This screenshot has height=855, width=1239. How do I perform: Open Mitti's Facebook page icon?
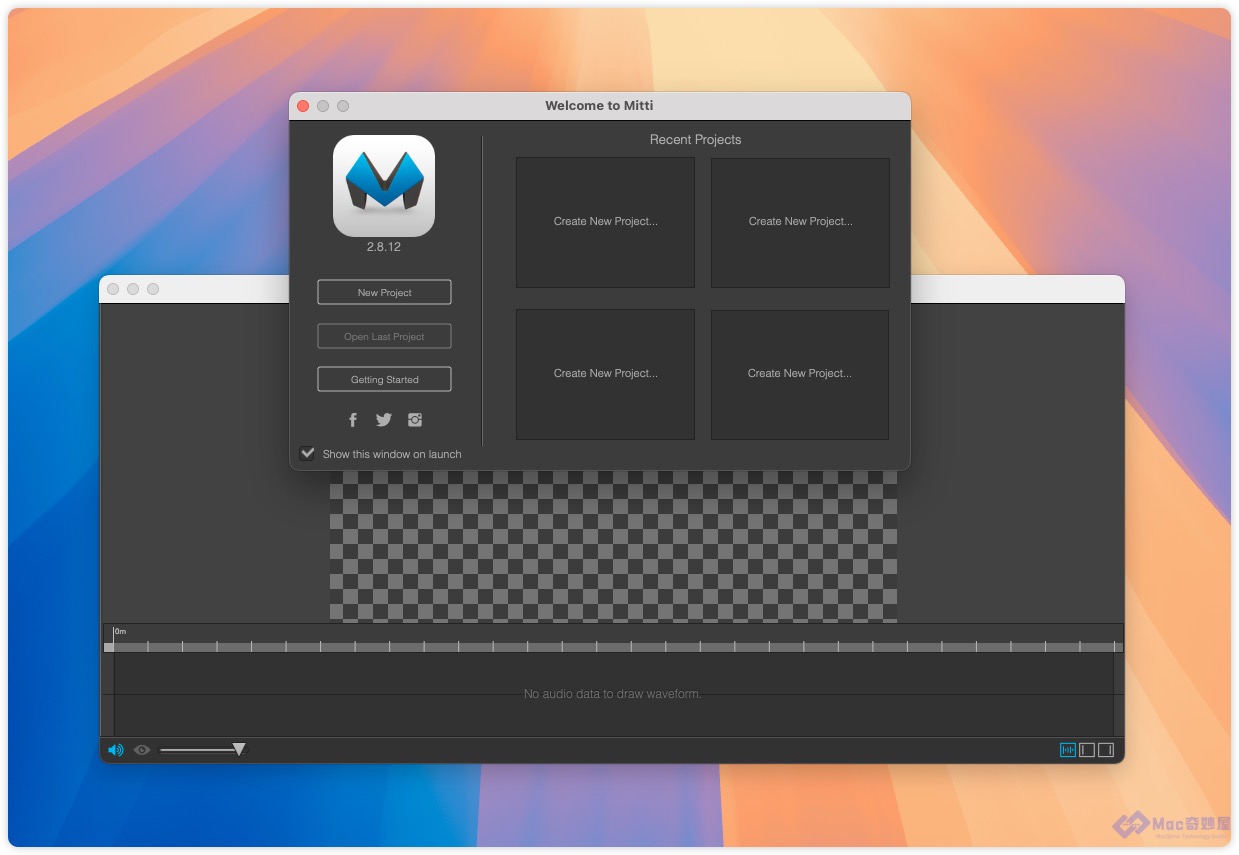coord(353,420)
